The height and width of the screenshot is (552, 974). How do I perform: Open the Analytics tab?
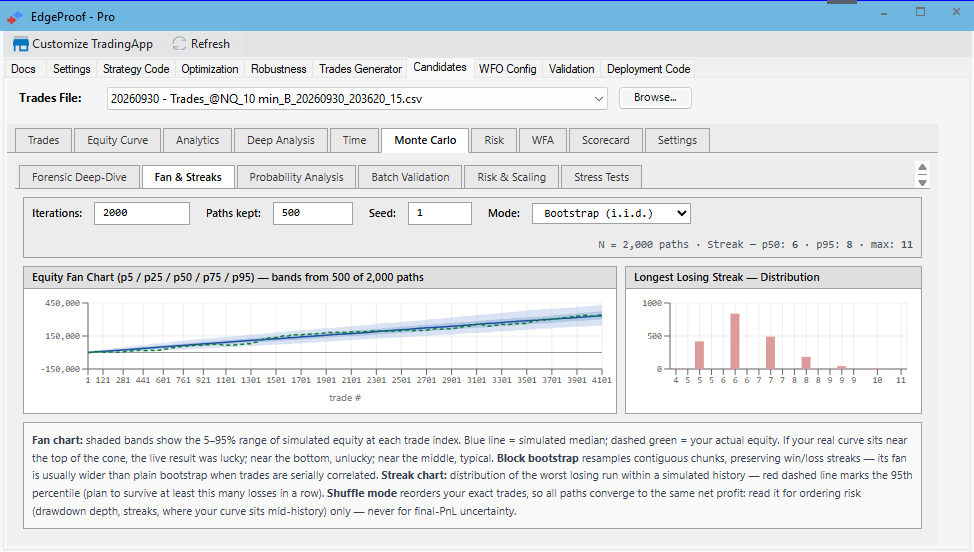[x=198, y=140]
